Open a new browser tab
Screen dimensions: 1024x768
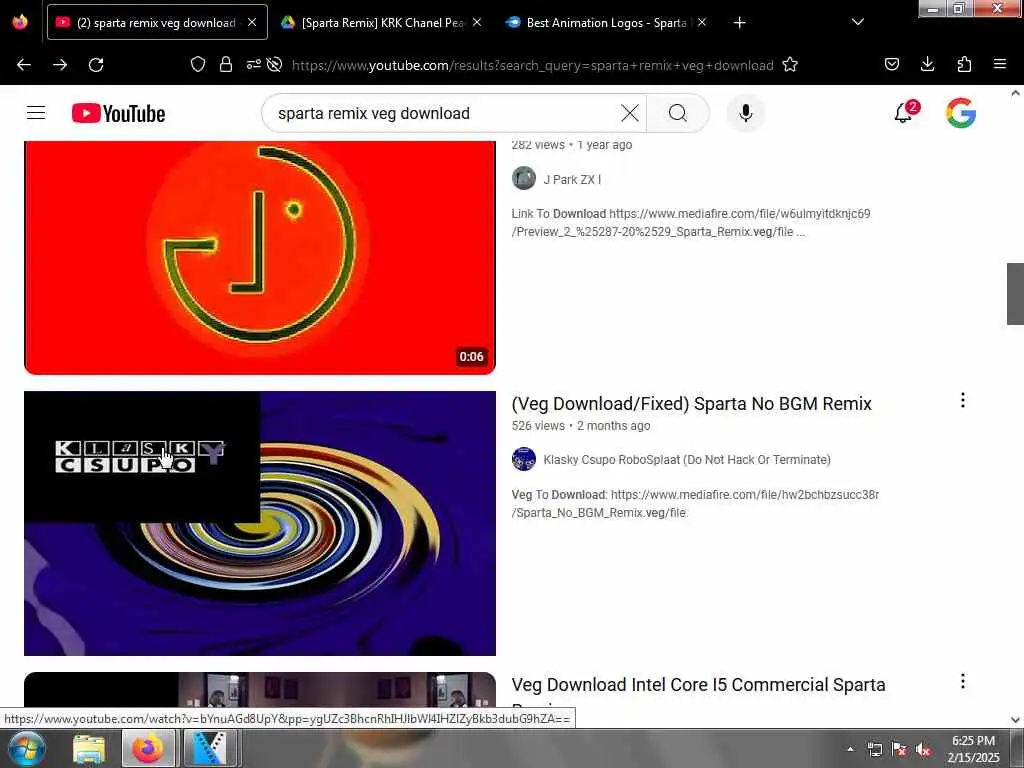[x=739, y=23]
